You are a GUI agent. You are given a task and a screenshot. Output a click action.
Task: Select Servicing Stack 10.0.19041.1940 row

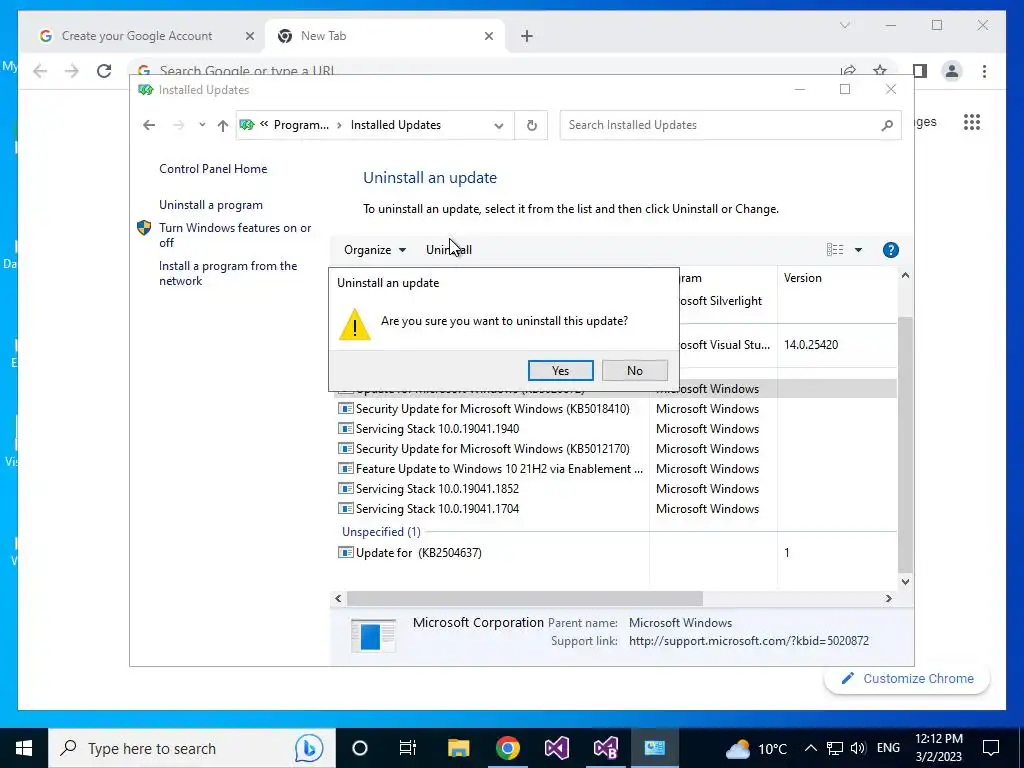(615, 428)
